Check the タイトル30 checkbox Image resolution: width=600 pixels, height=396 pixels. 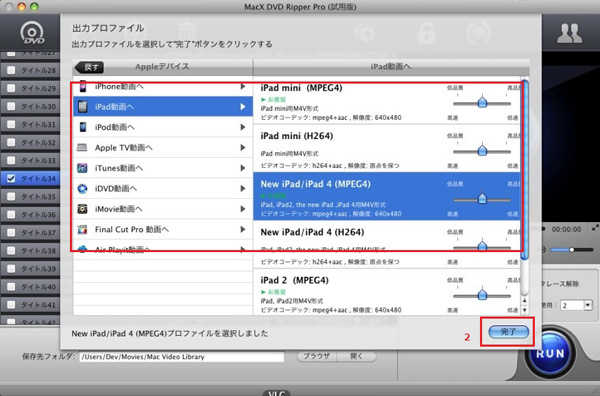[11, 106]
